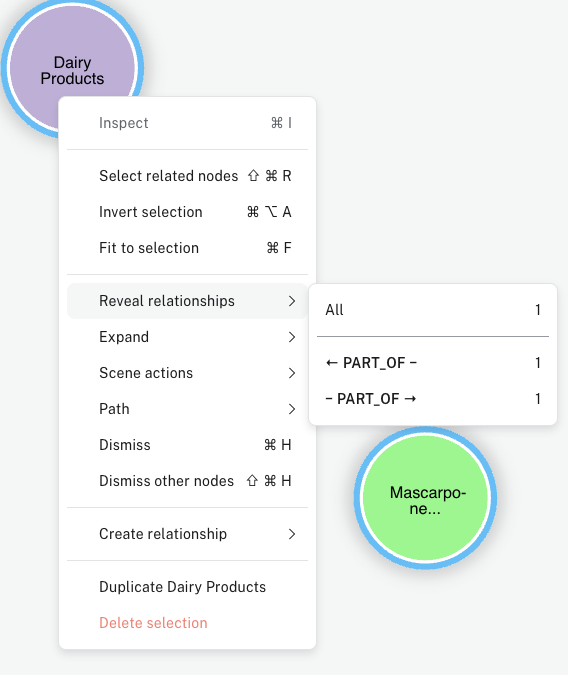The height and width of the screenshot is (675, 568).
Task: Choose Select related nodes
Action: point(187,176)
